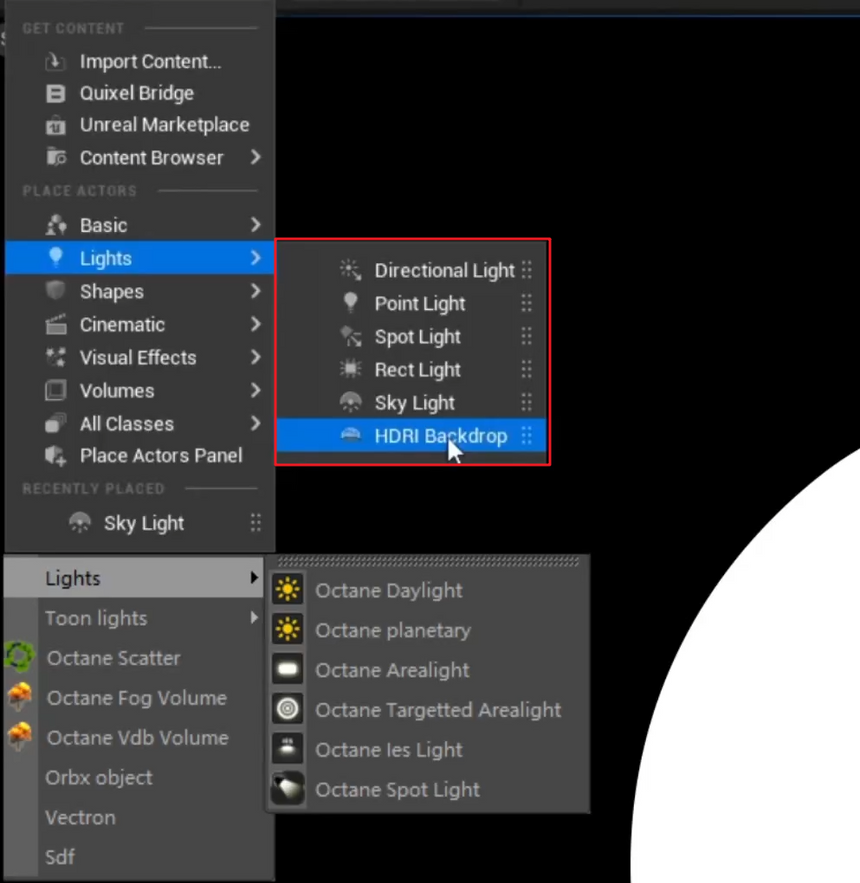The image size is (860, 883).
Task: Click the Unreal Marketplace bag icon
Action: click(55, 125)
